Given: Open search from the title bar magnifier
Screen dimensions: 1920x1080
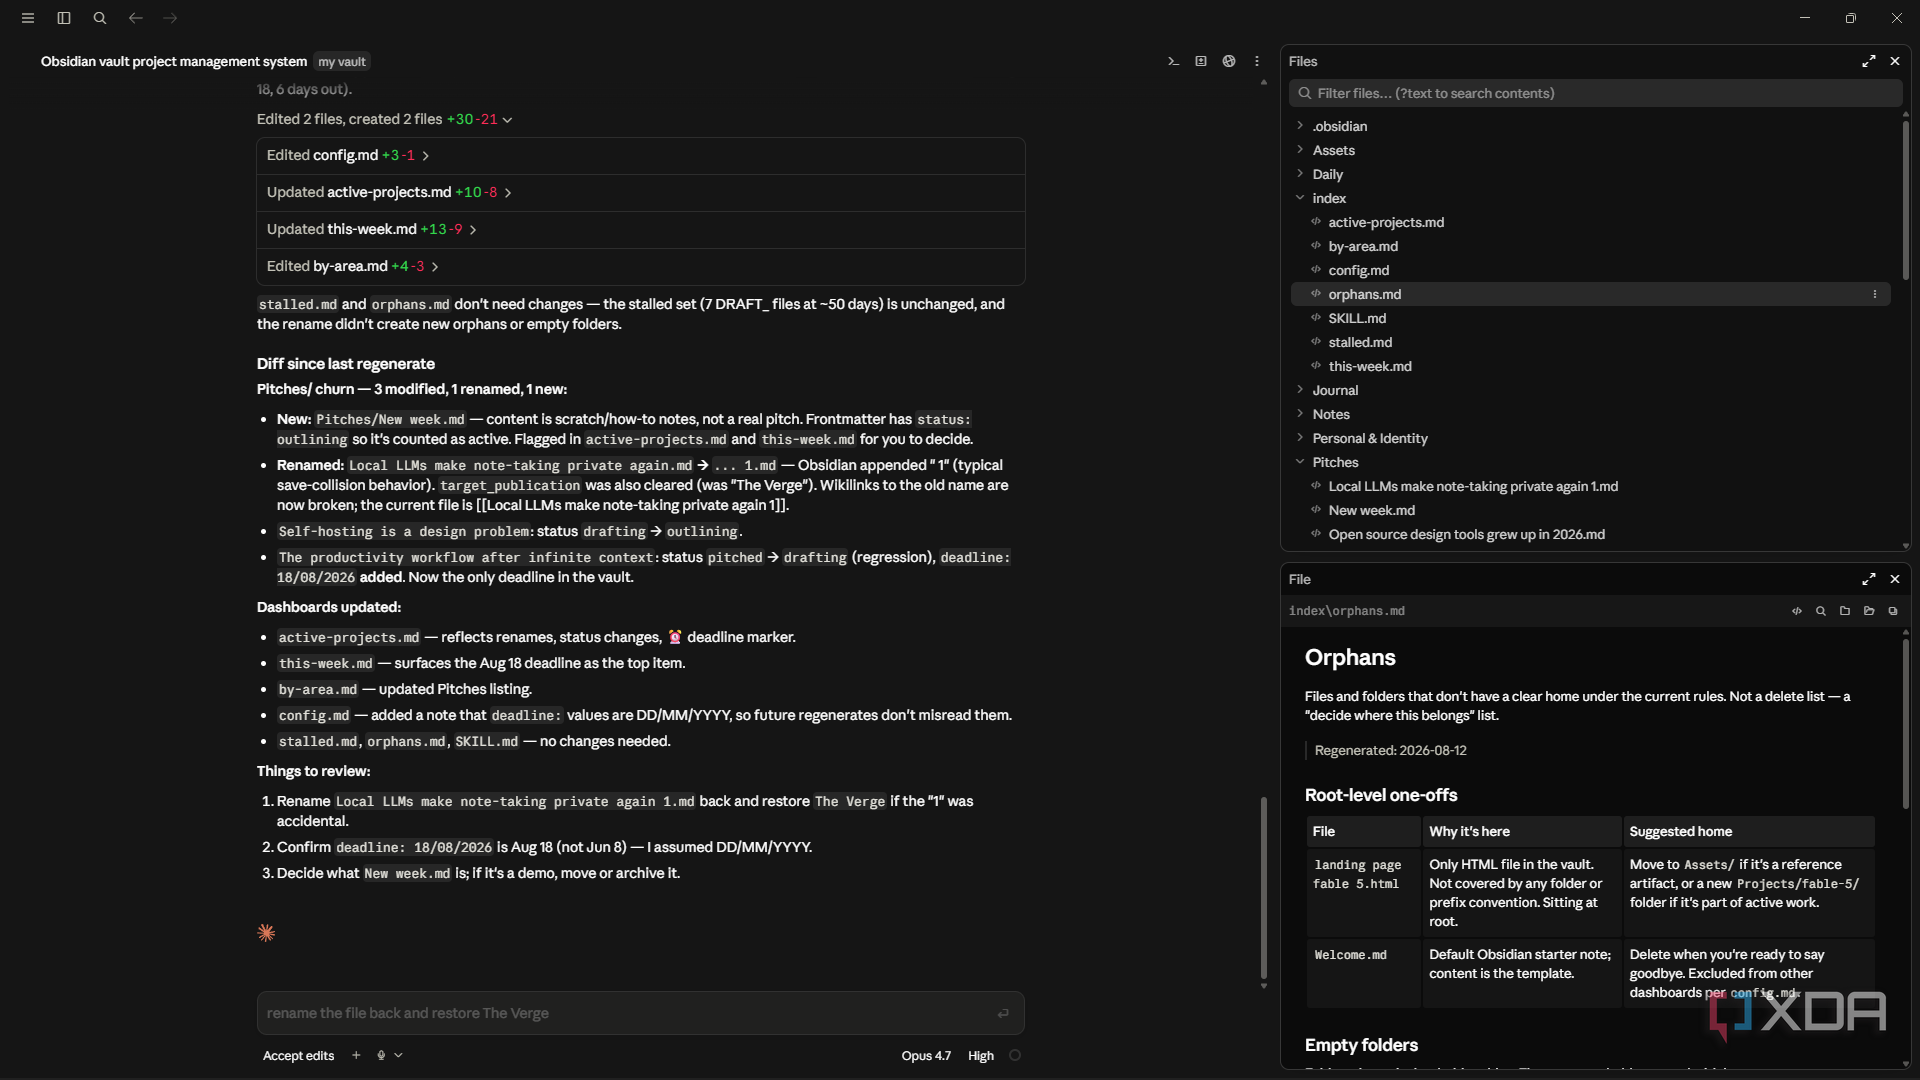Looking at the screenshot, I should (x=100, y=18).
